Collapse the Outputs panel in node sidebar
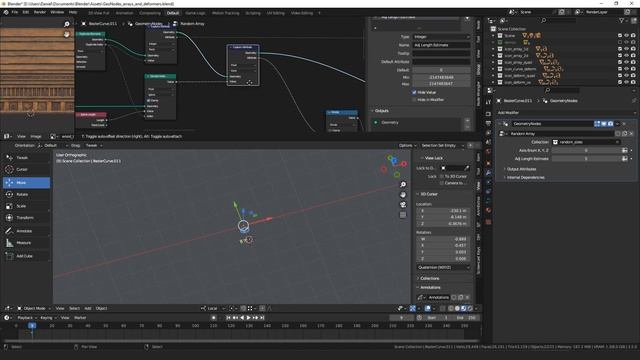 (x=380, y=111)
